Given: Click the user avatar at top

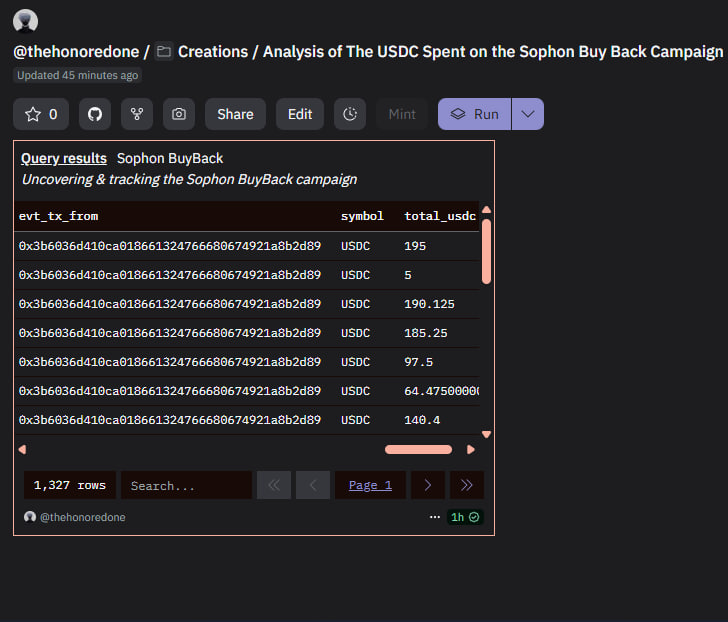Looking at the screenshot, I should pos(26,21).
